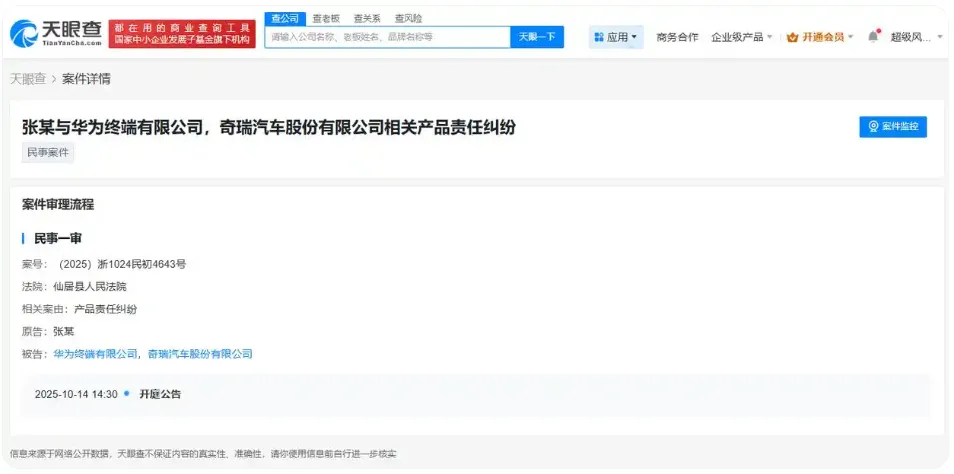Click the 开庭公告 timeline entry
This screenshot has height=474, width=954.
[160, 394]
